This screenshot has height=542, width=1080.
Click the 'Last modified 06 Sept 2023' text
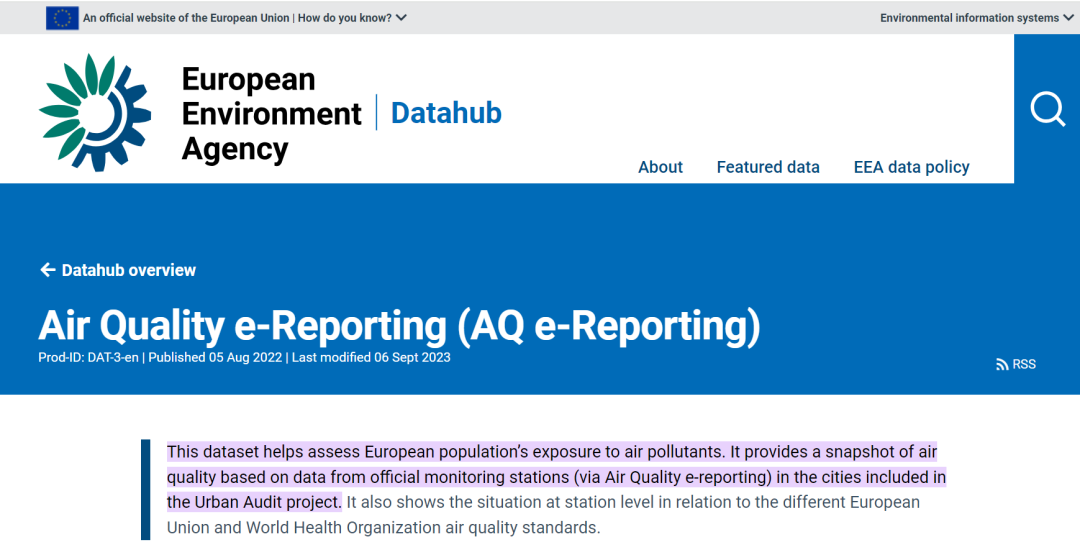point(371,357)
